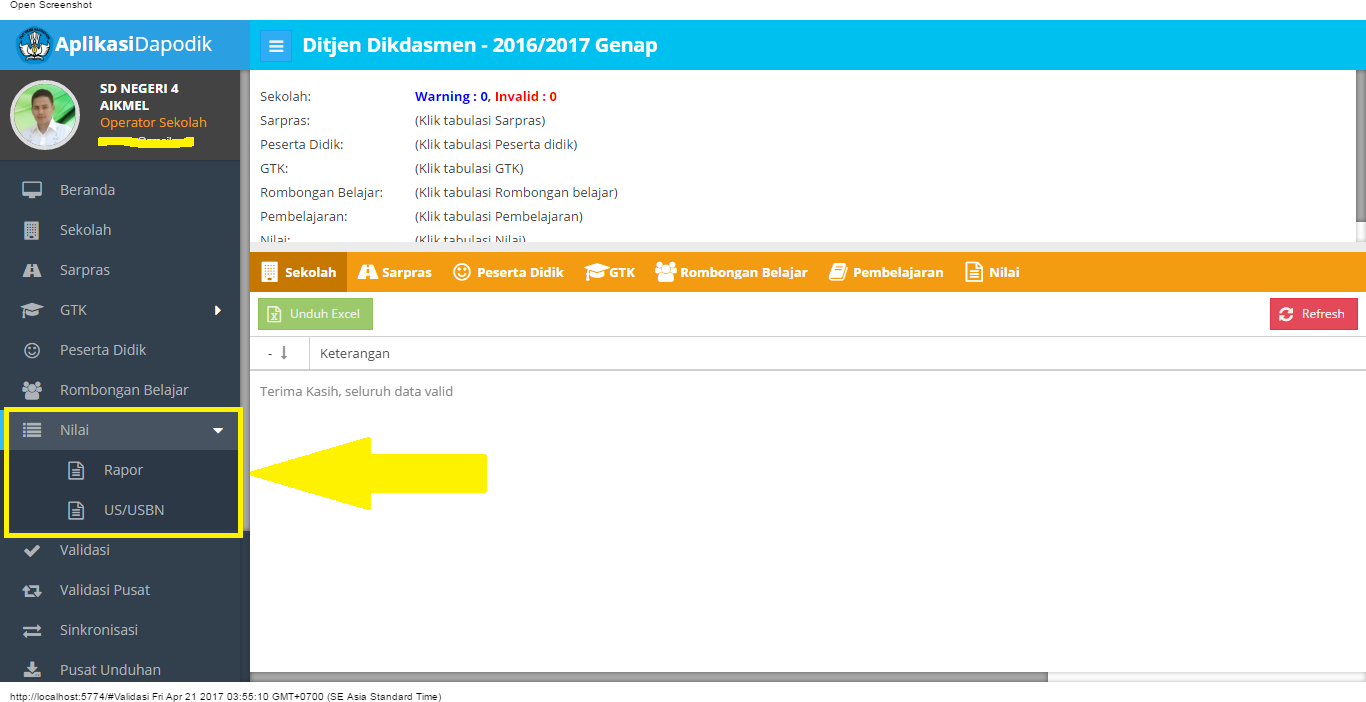
Task: Click the Peserta Didik smiley sidebar icon
Action: [x=32, y=350]
